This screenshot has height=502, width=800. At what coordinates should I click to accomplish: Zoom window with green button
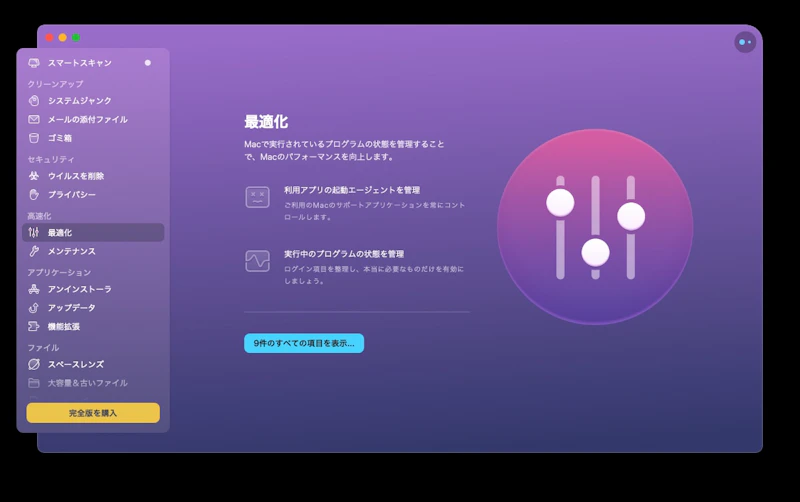[76, 37]
